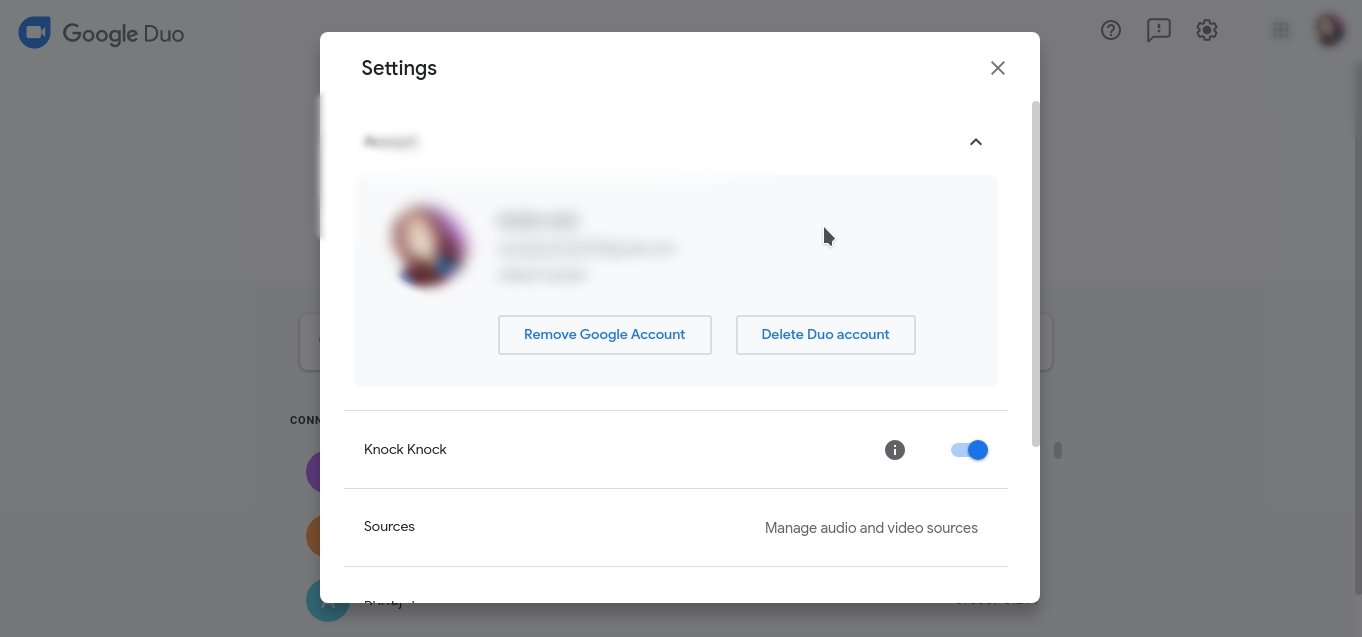Click the profile picture in Account section
1362x637 pixels.
(x=429, y=246)
